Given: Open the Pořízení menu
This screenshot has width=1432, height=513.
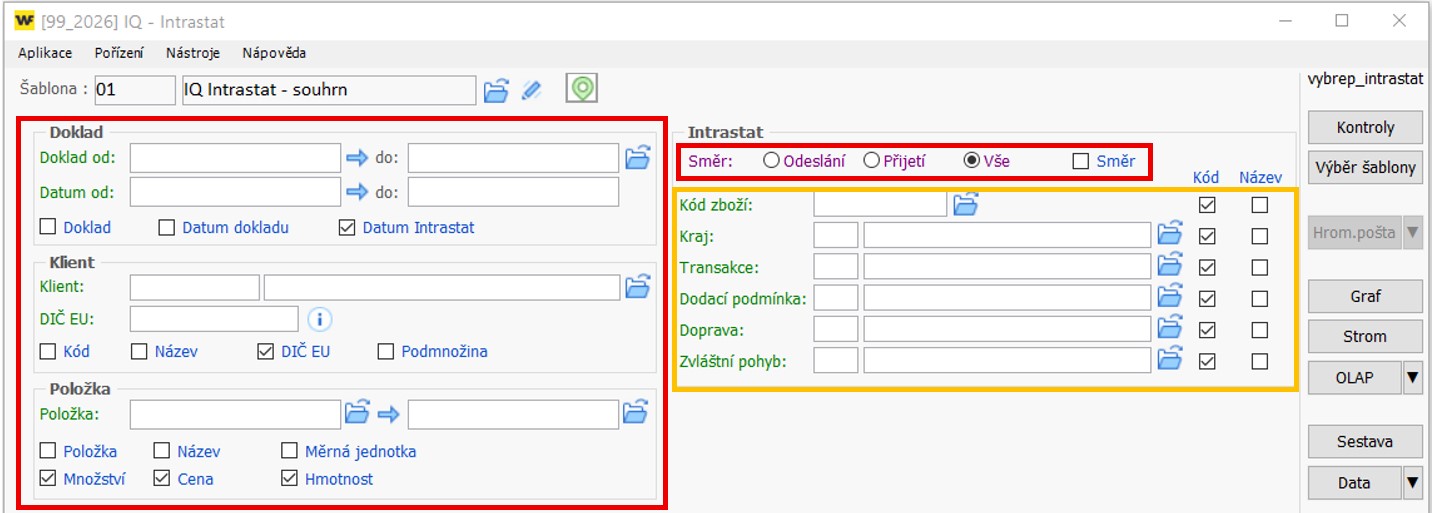Looking at the screenshot, I should [x=119, y=53].
